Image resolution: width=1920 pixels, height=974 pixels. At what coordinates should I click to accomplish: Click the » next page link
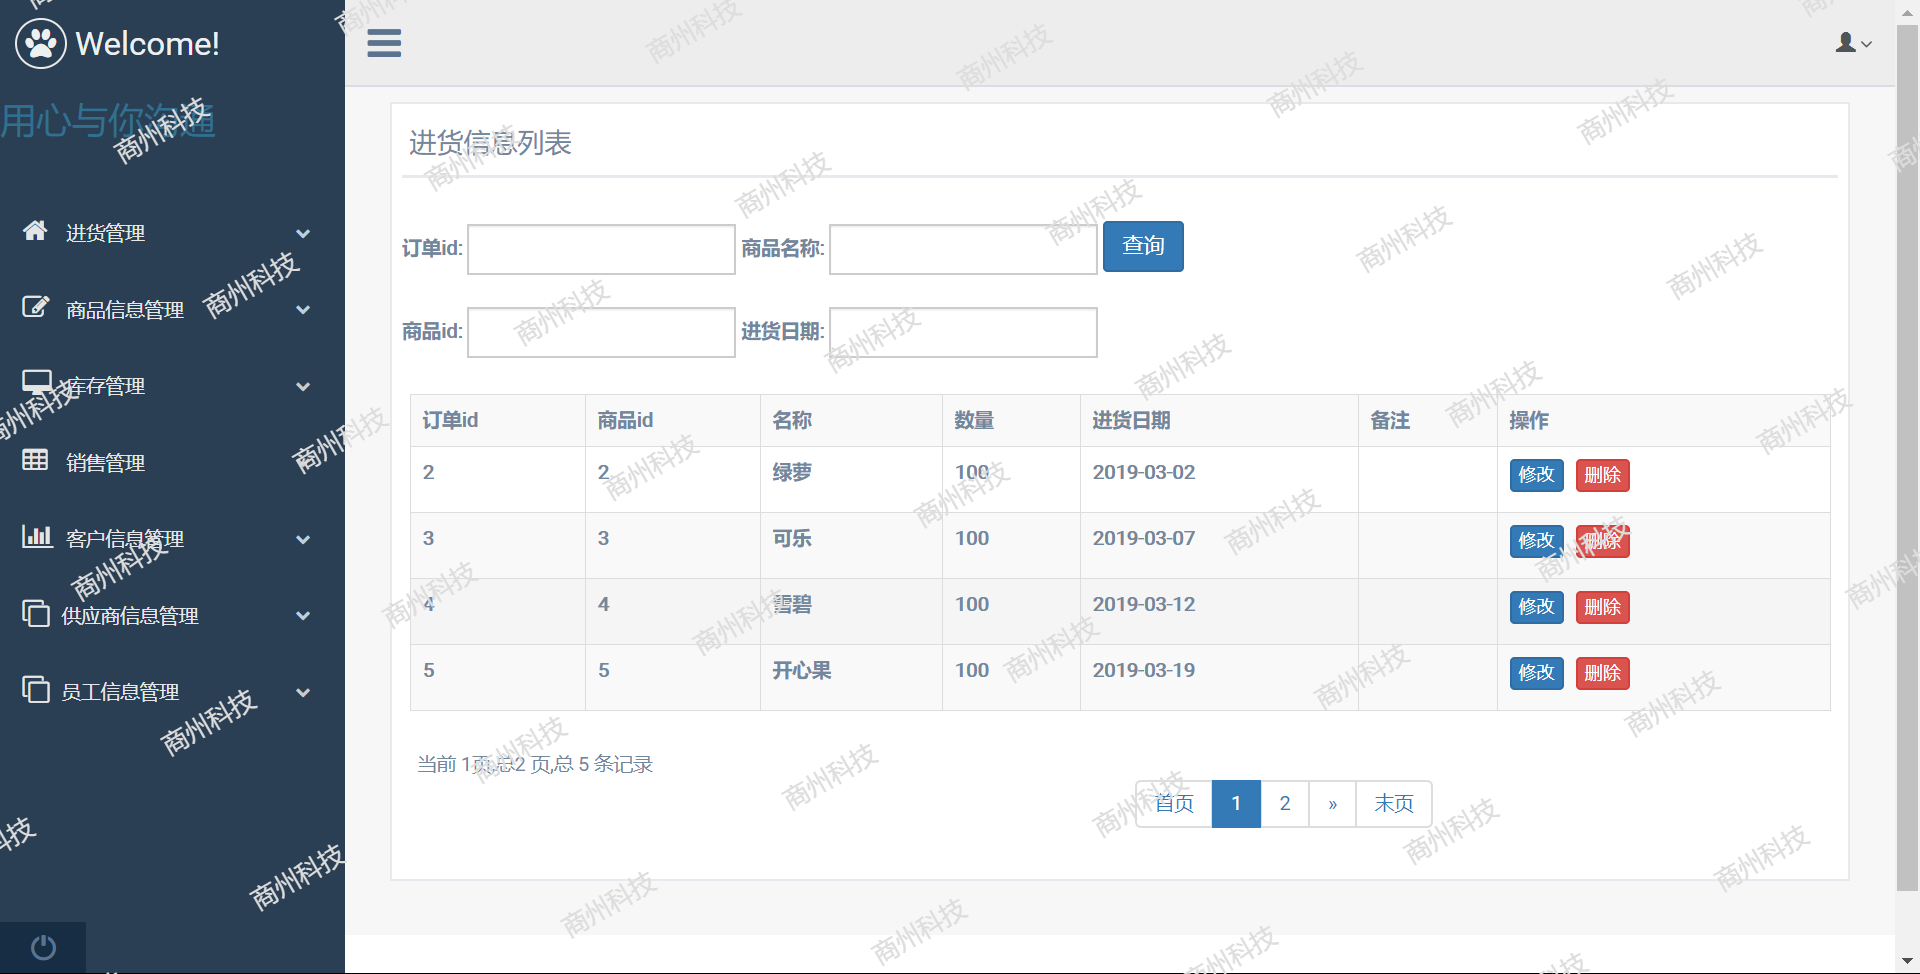coord(1333,804)
